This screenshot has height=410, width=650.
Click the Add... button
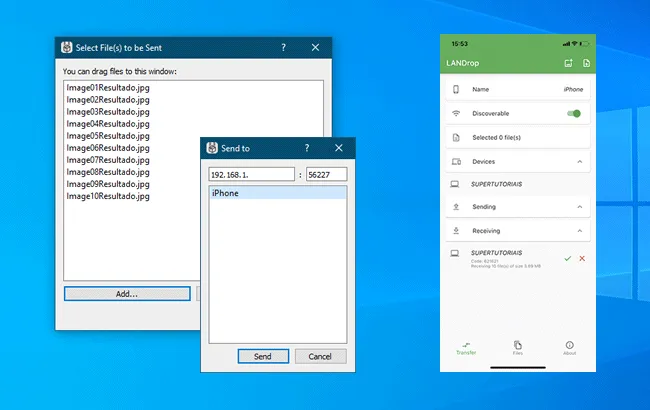coord(126,294)
